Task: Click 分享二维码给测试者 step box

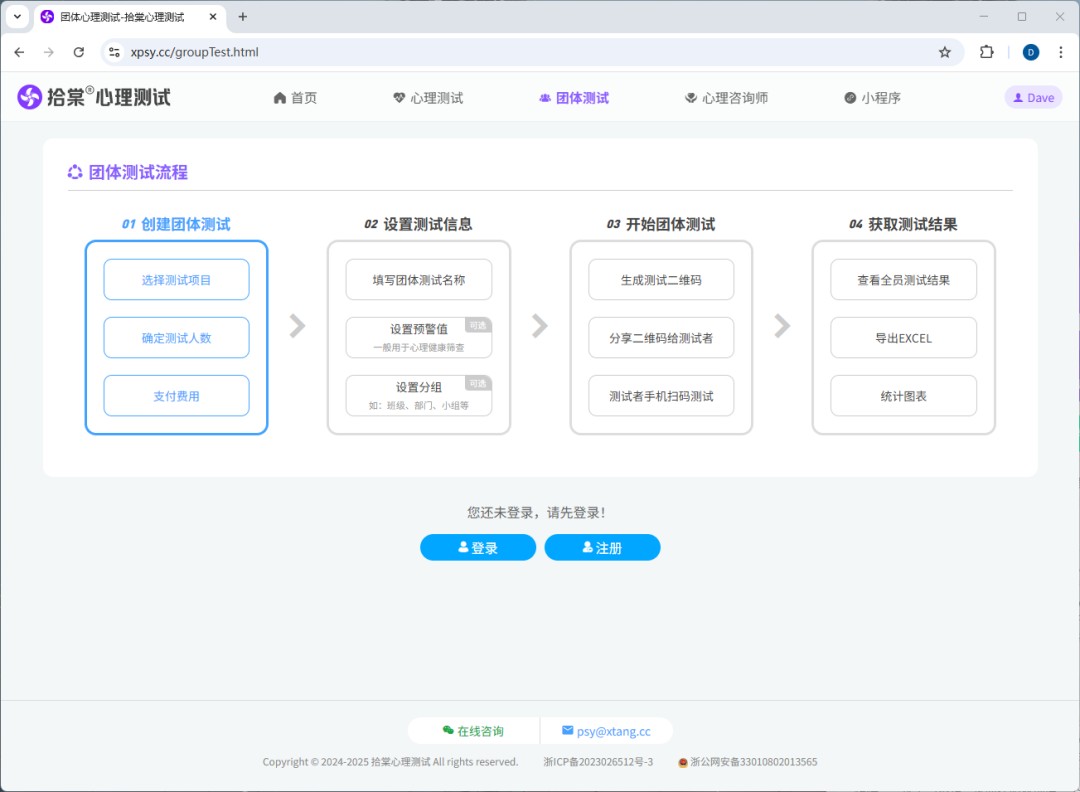Action: click(x=661, y=337)
